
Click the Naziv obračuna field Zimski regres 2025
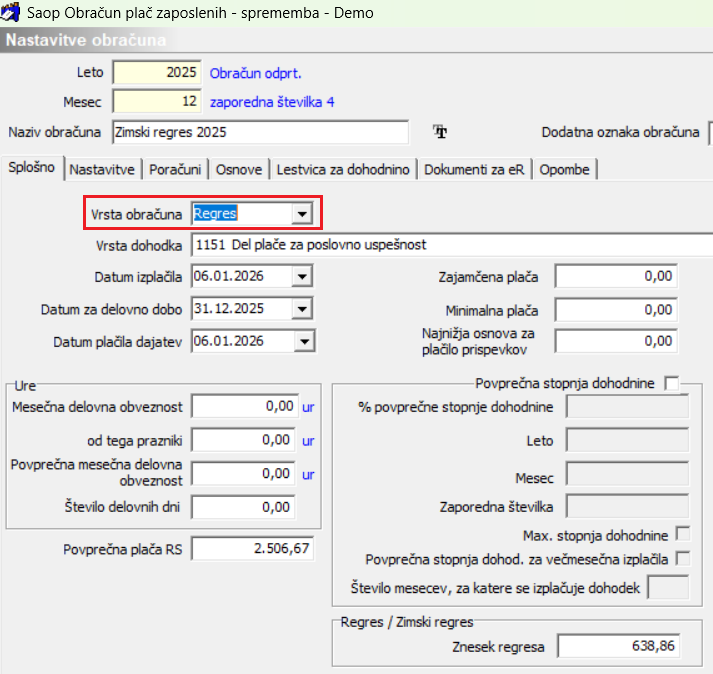(x=261, y=132)
